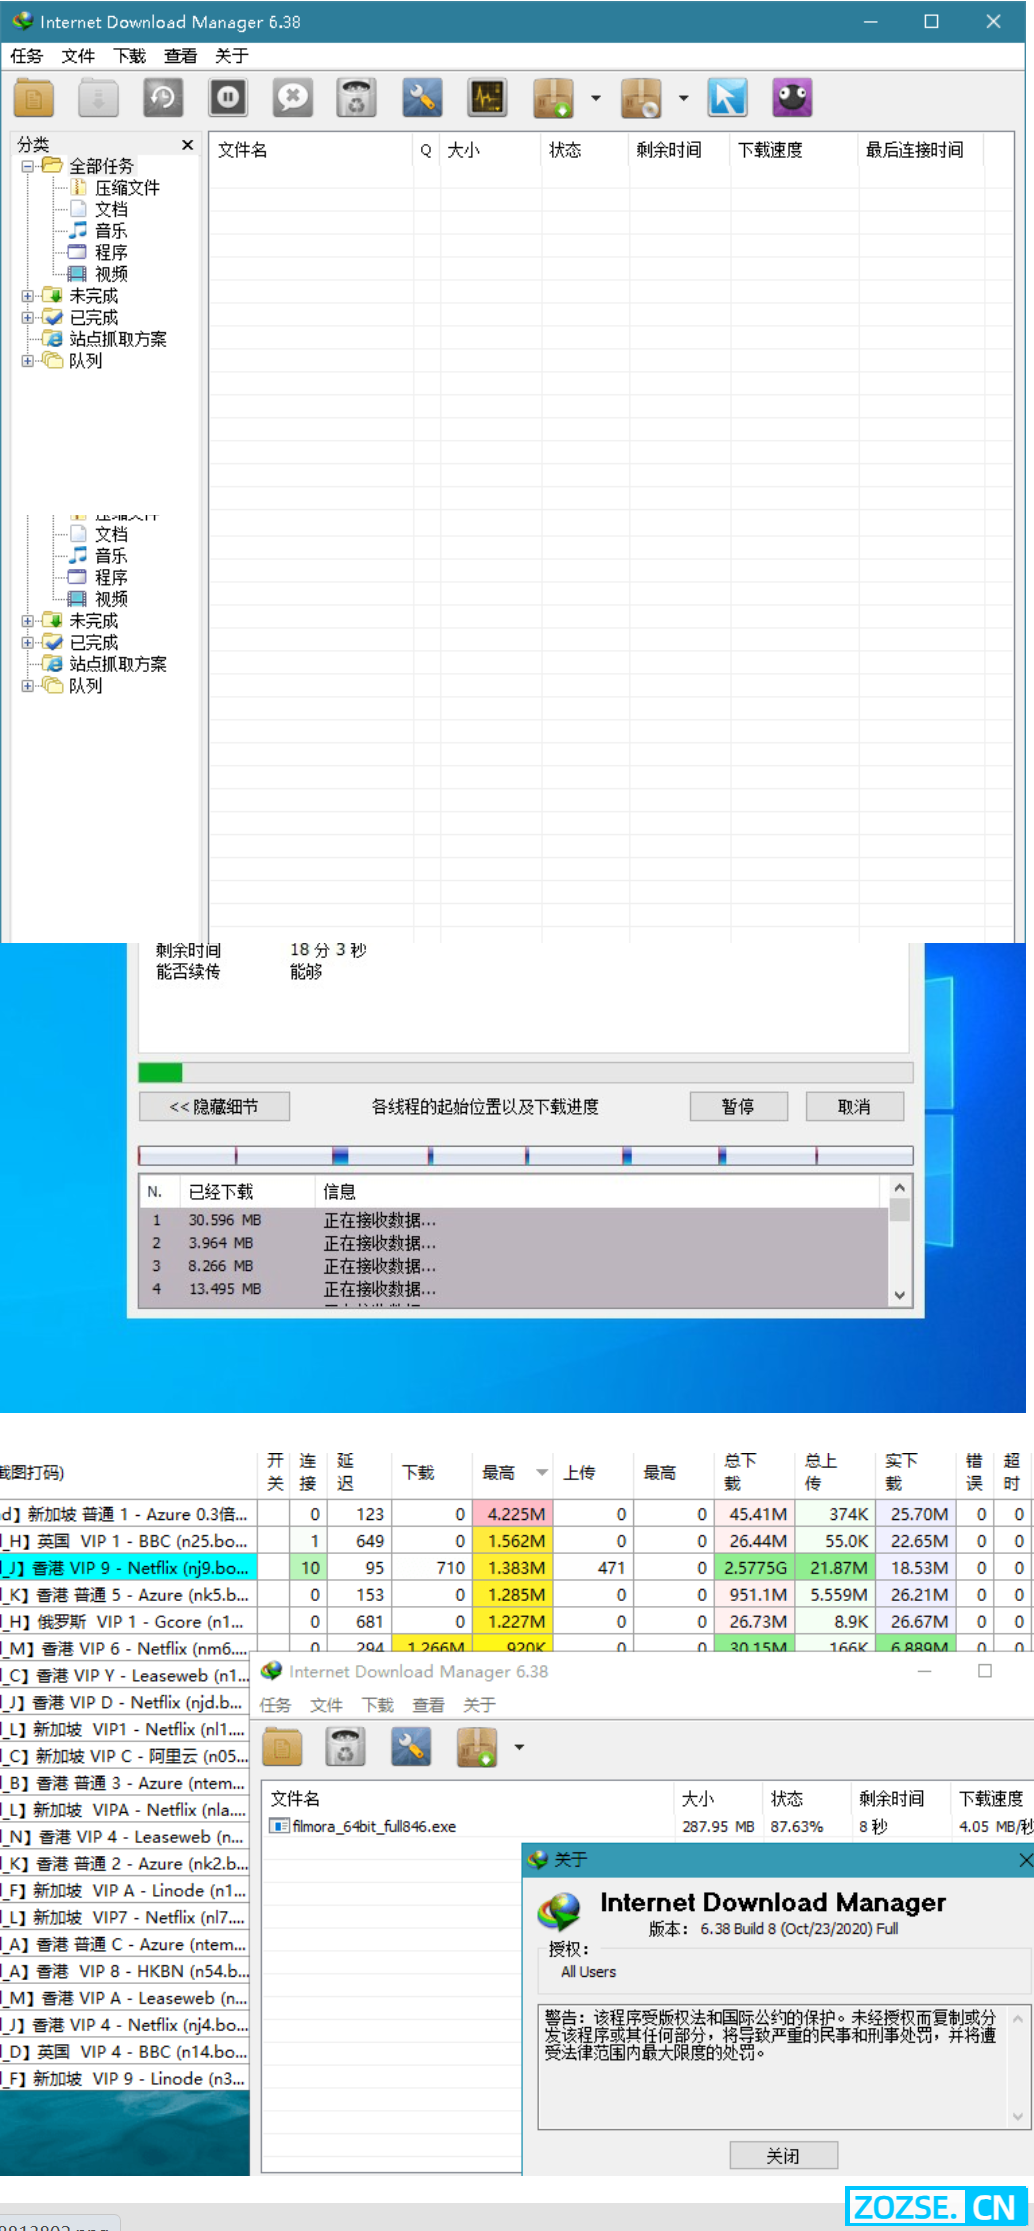This screenshot has width=1034, height=2231.
Task: Open the 下载 menu in the empty-list IDM window
Action: (129, 56)
